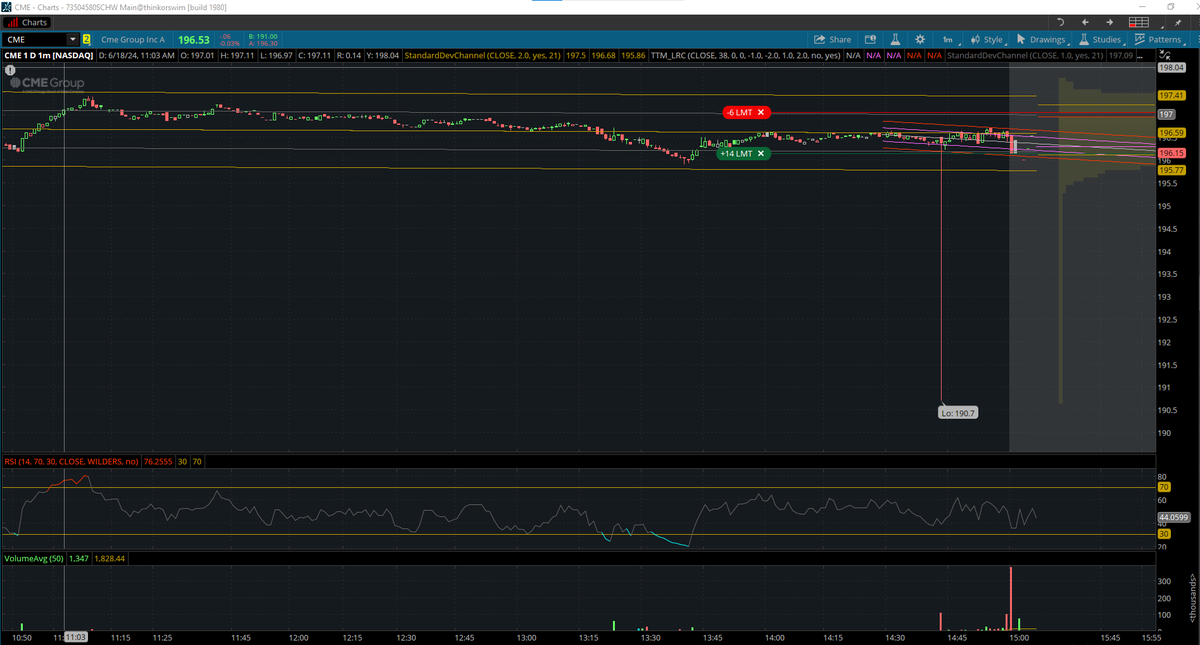Click the 196.15 red price axis label
The height and width of the screenshot is (645, 1200).
pos(1171,153)
